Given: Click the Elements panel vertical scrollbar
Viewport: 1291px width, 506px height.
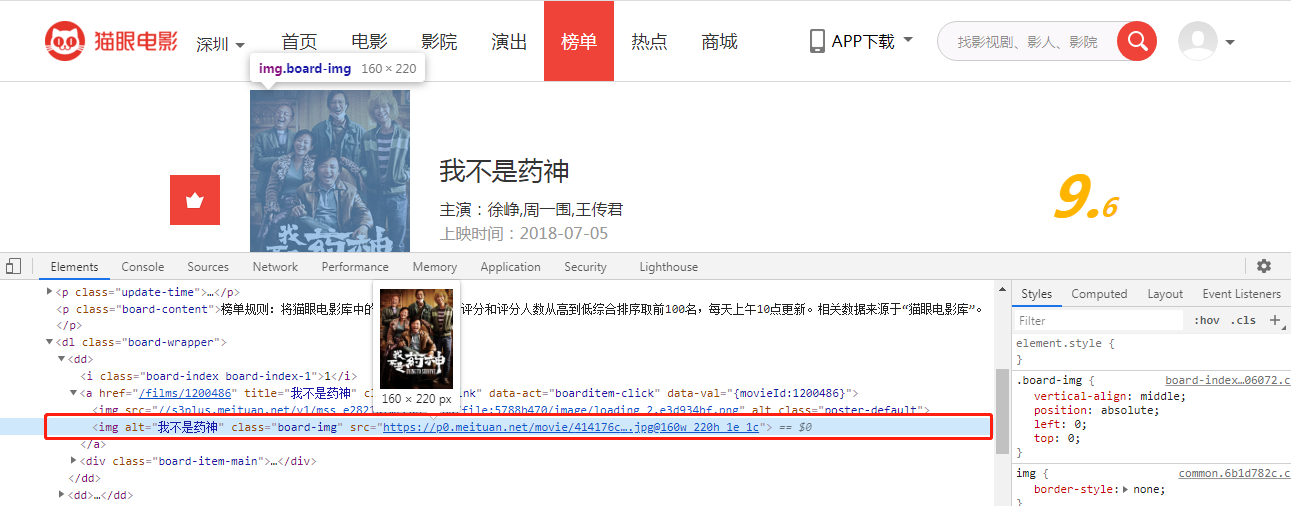Looking at the screenshot, I should [1001, 410].
